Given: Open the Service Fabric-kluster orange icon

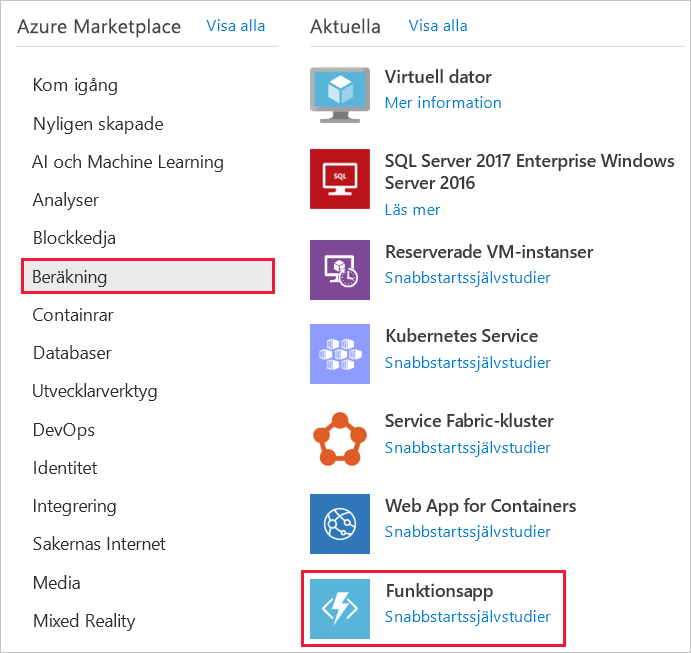Looking at the screenshot, I should (340, 439).
